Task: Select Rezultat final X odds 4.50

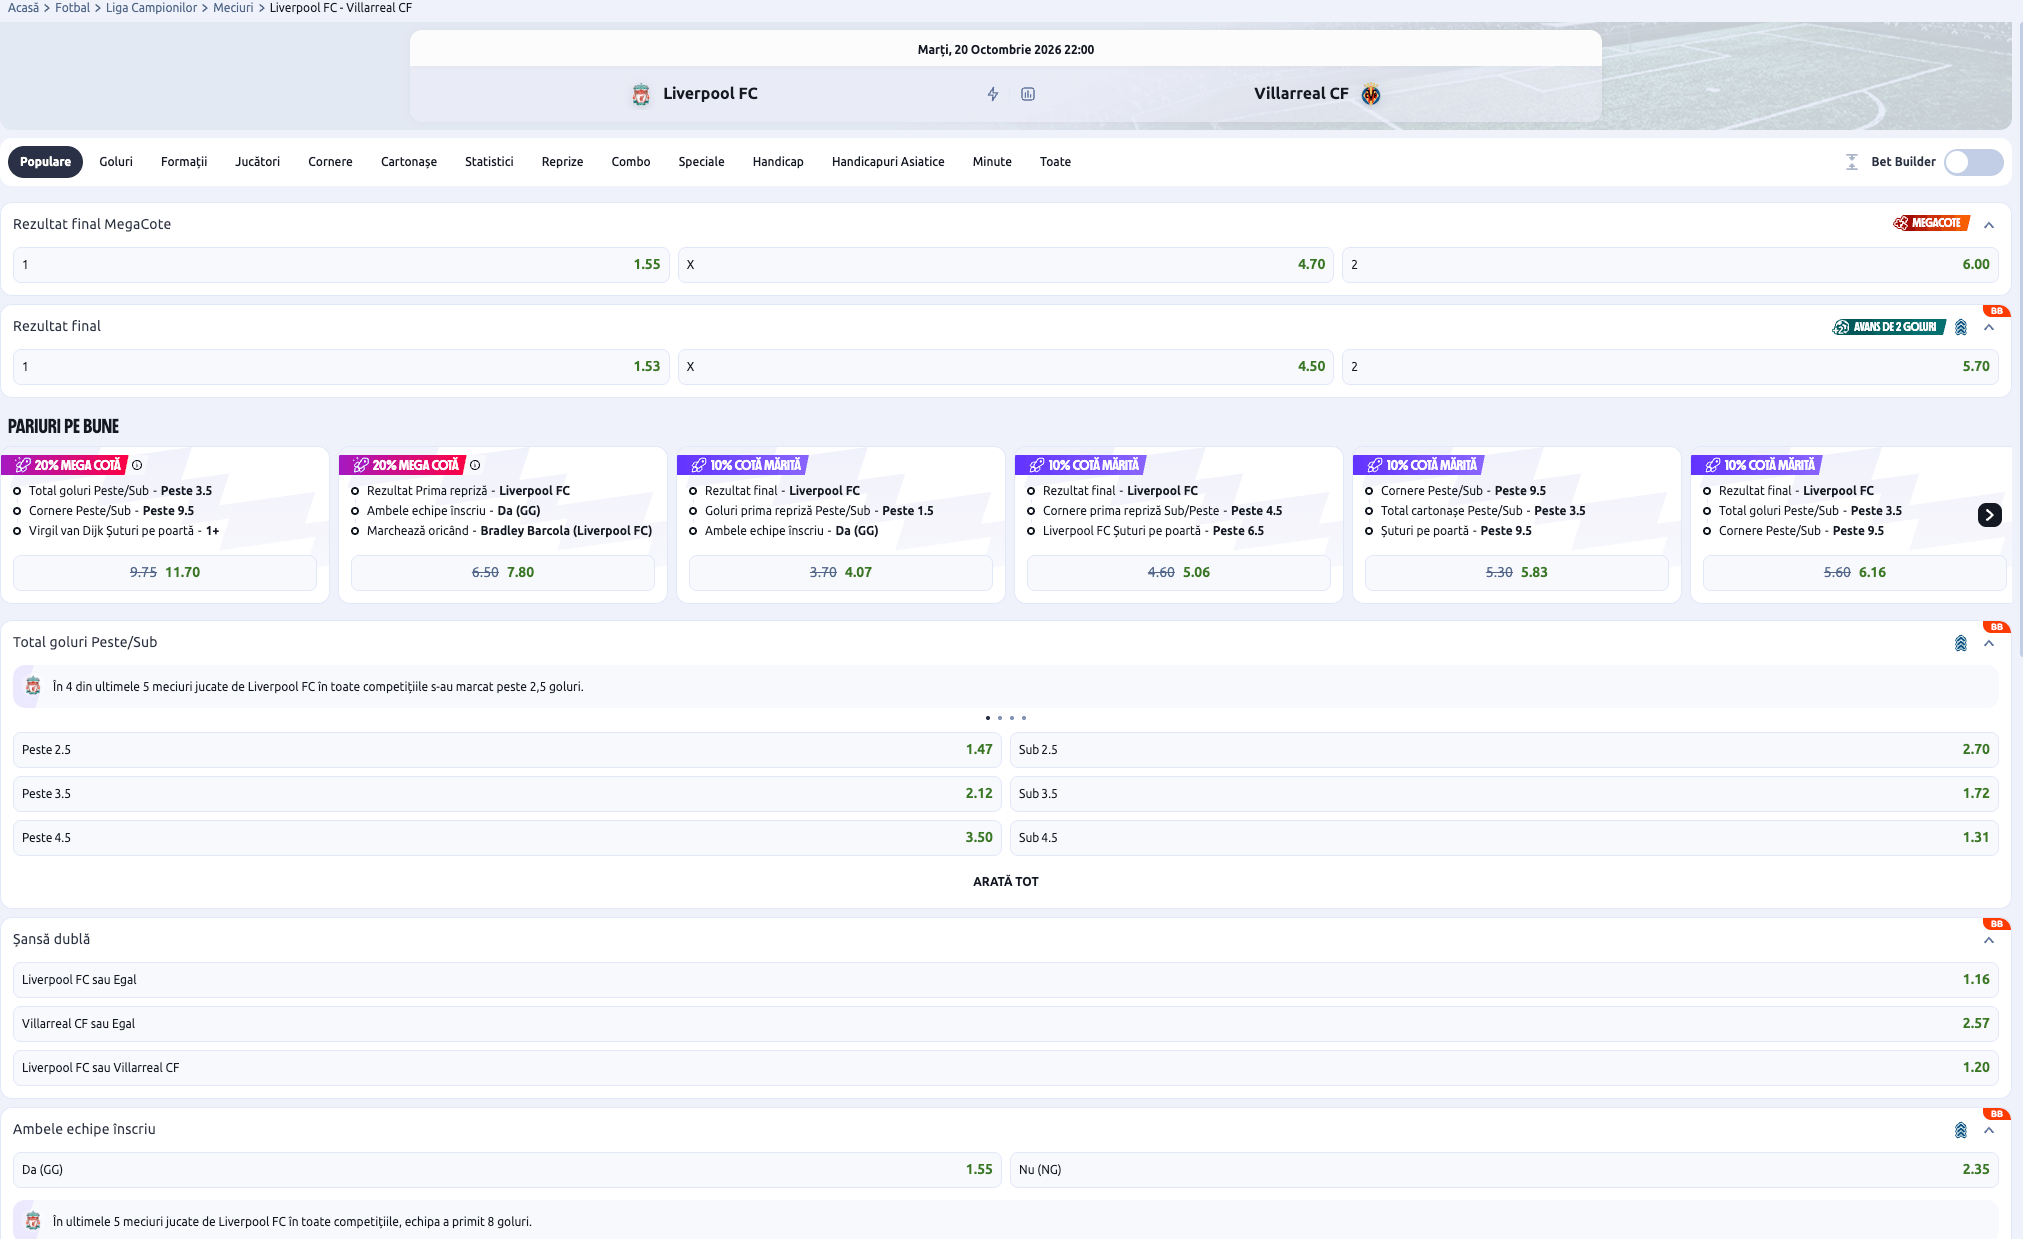Action: click(1006, 367)
